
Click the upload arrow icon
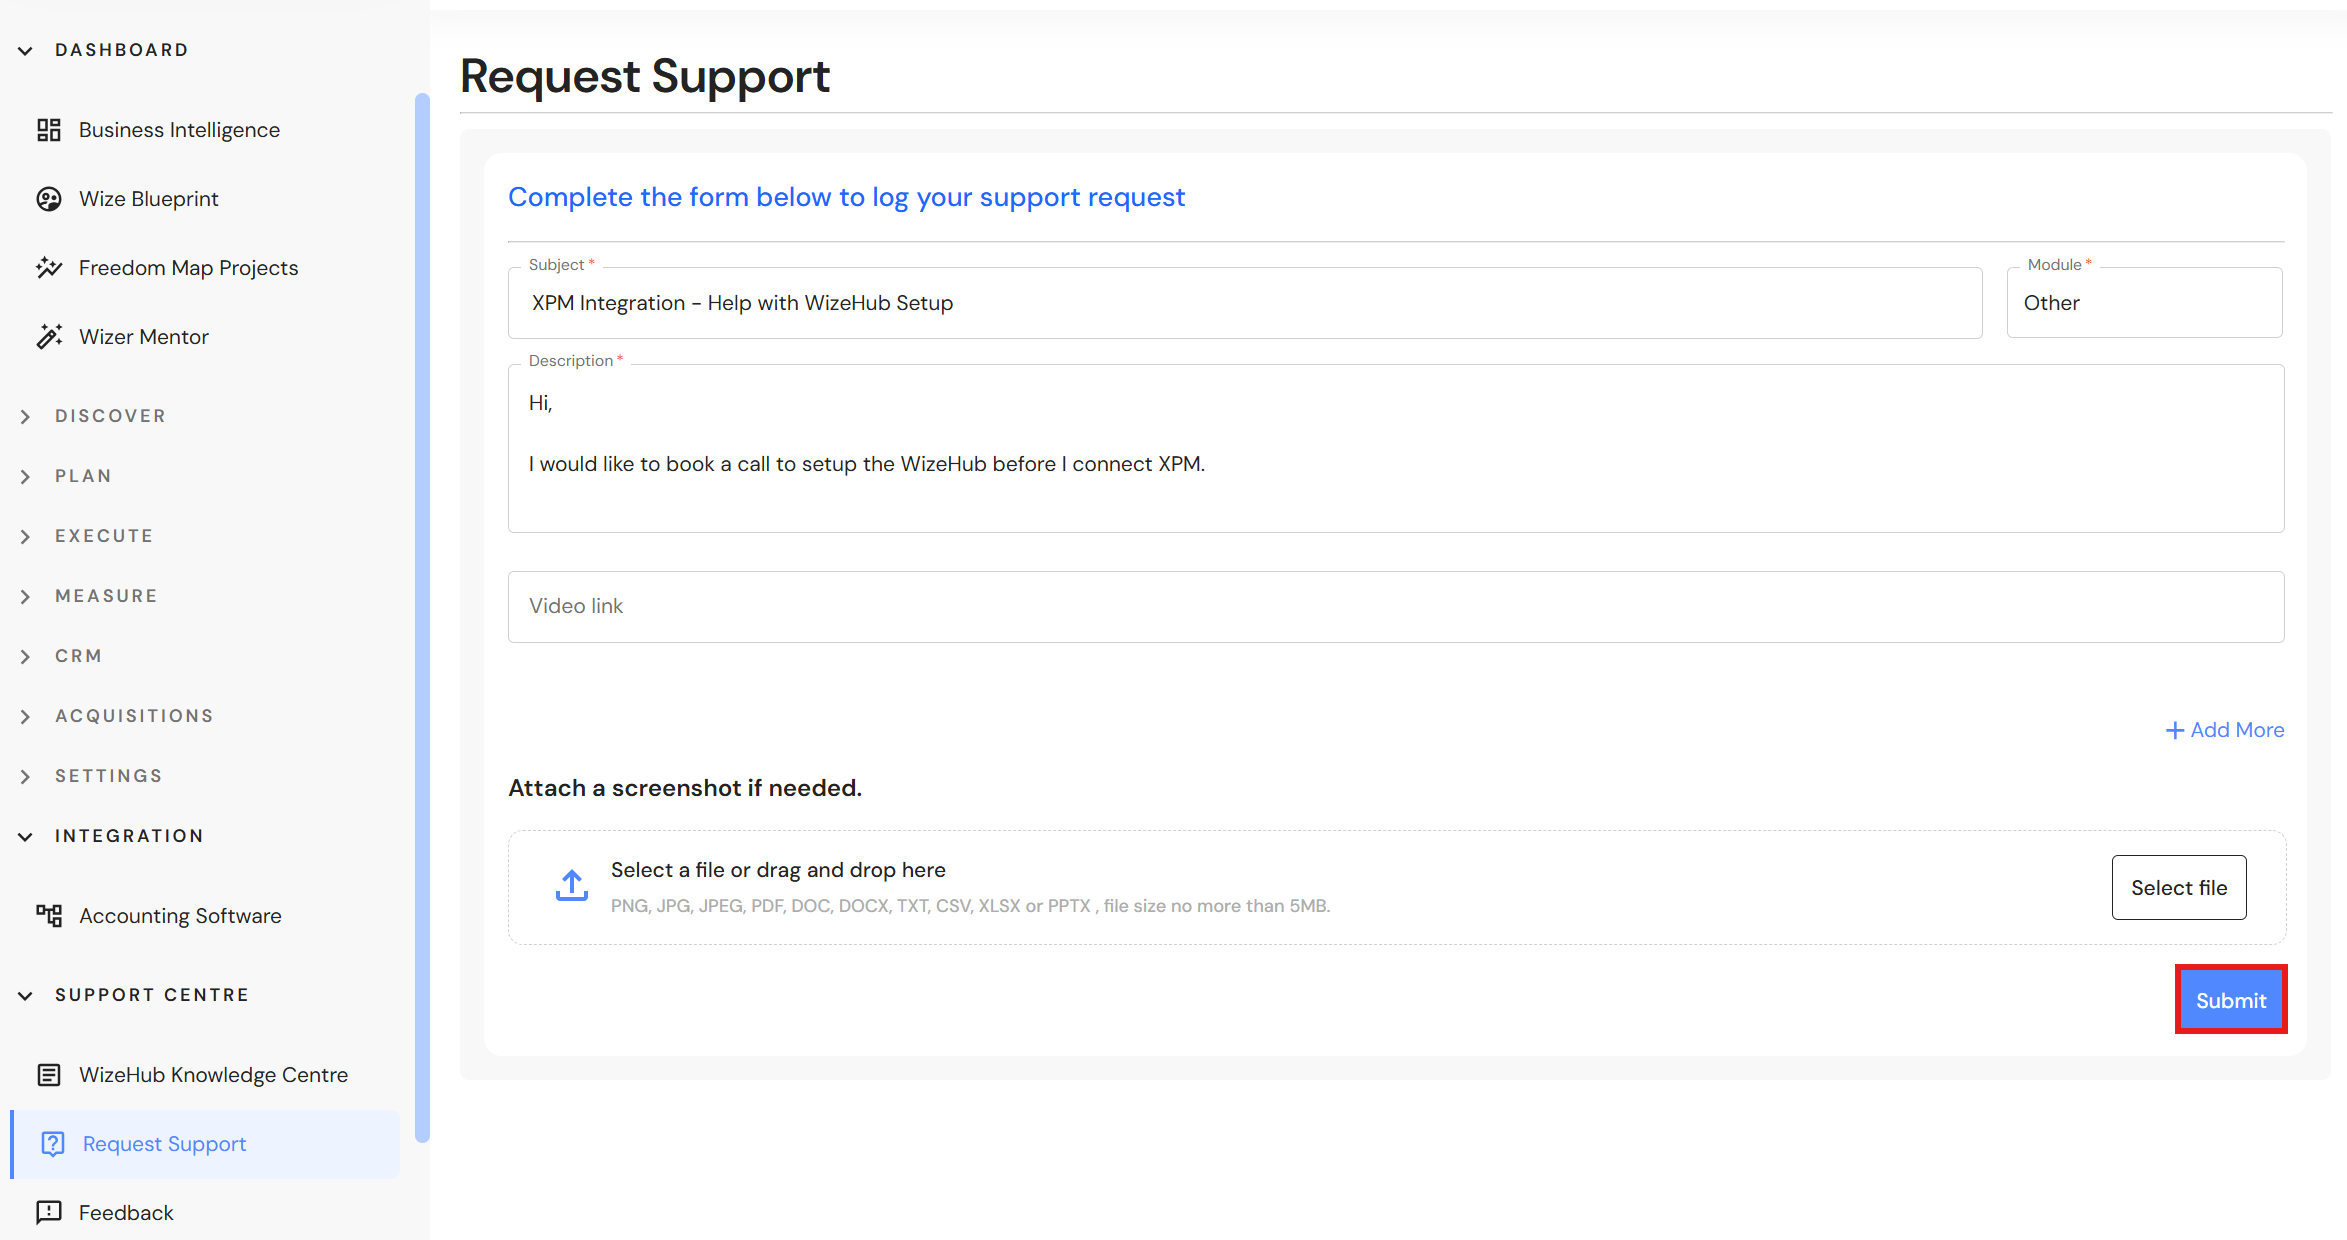click(x=572, y=886)
